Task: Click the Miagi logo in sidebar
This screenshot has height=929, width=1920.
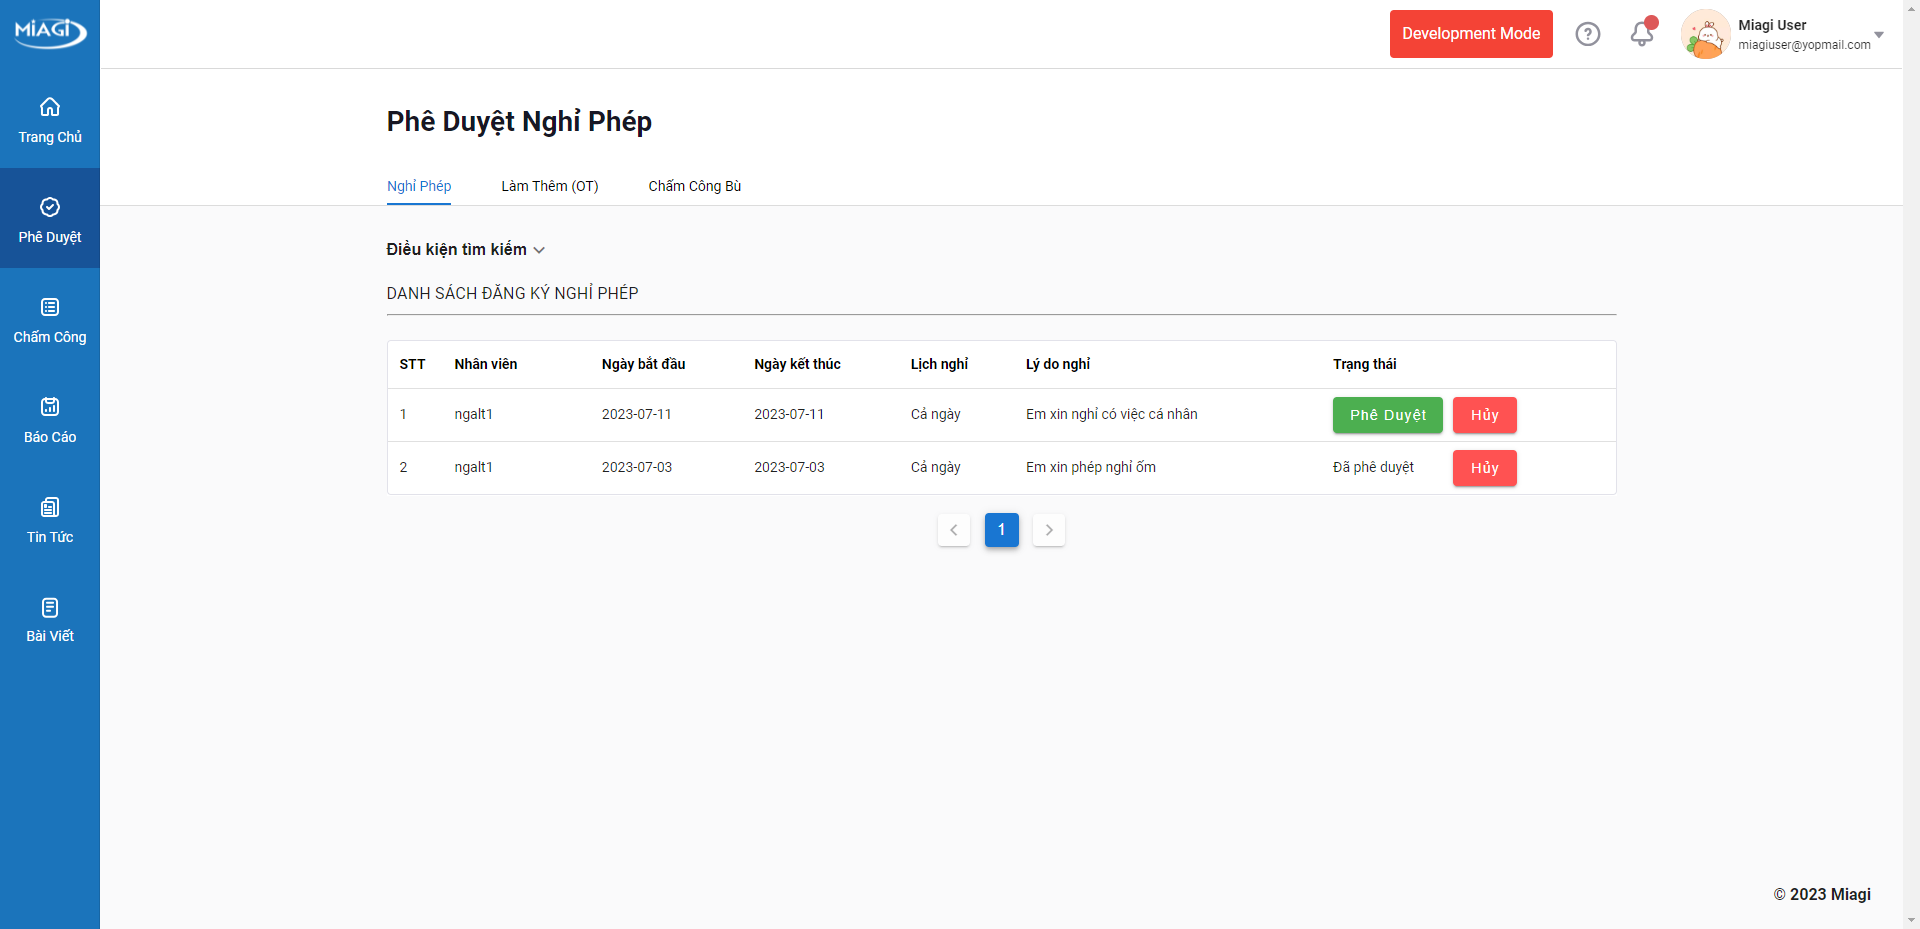Action: [50, 32]
